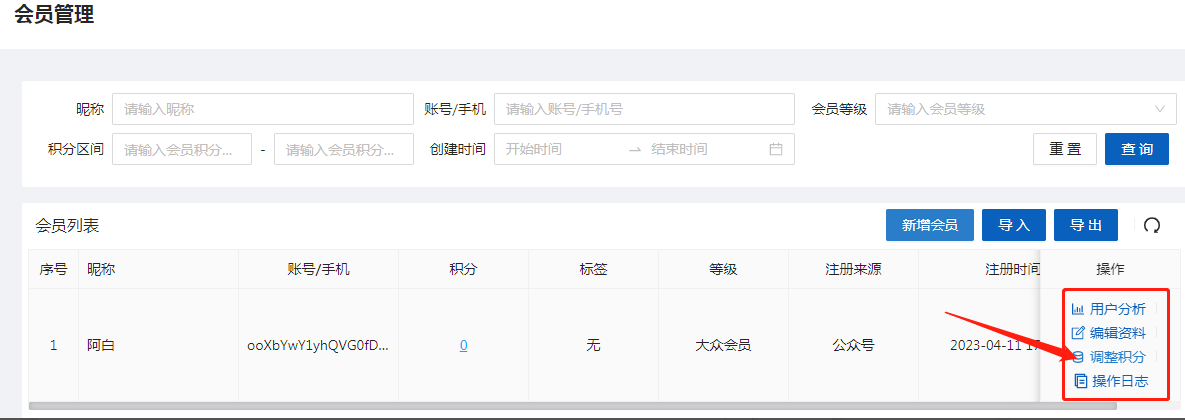Click the 导入 button
Viewport: 1185px width, 420px height.
tap(1013, 226)
